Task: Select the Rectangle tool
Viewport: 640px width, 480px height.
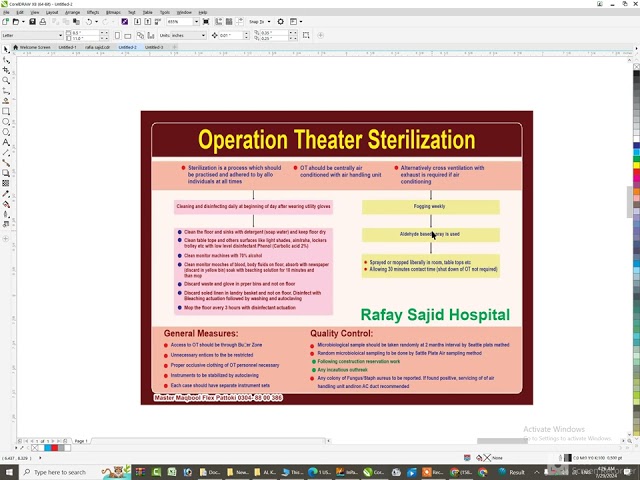Action: coord(6,111)
